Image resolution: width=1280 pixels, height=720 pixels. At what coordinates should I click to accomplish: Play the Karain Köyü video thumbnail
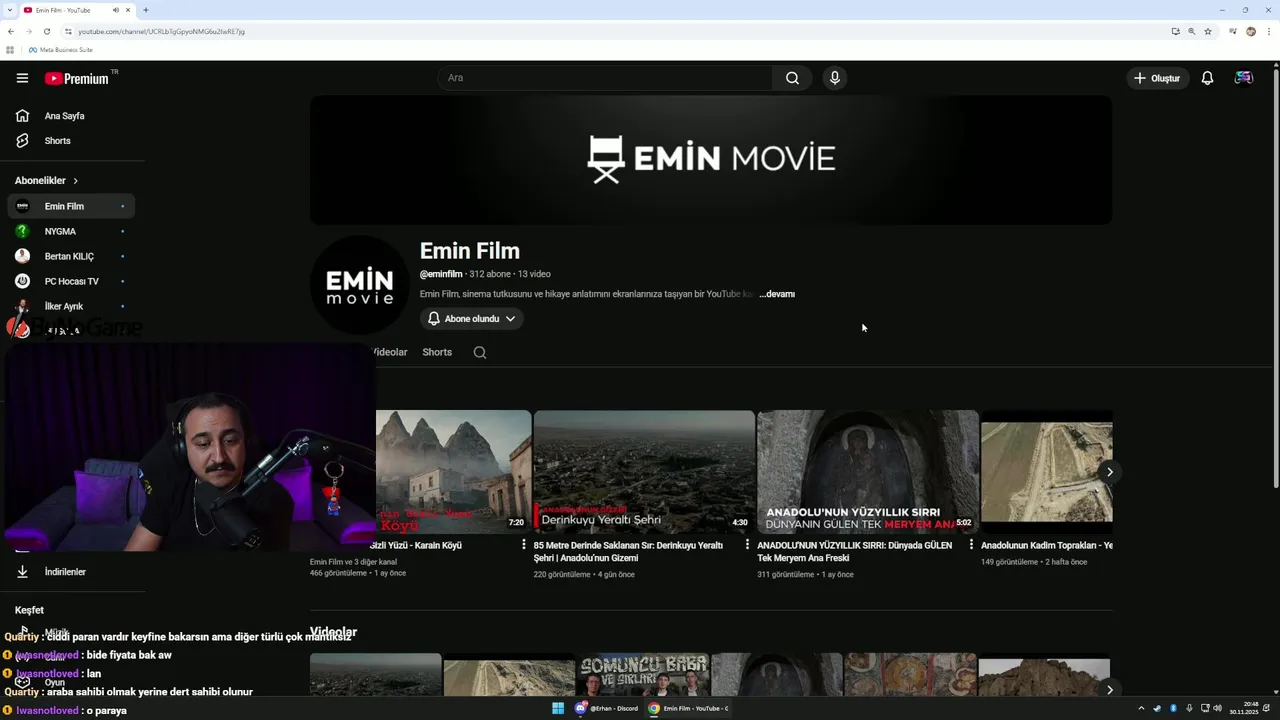[x=453, y=471]
